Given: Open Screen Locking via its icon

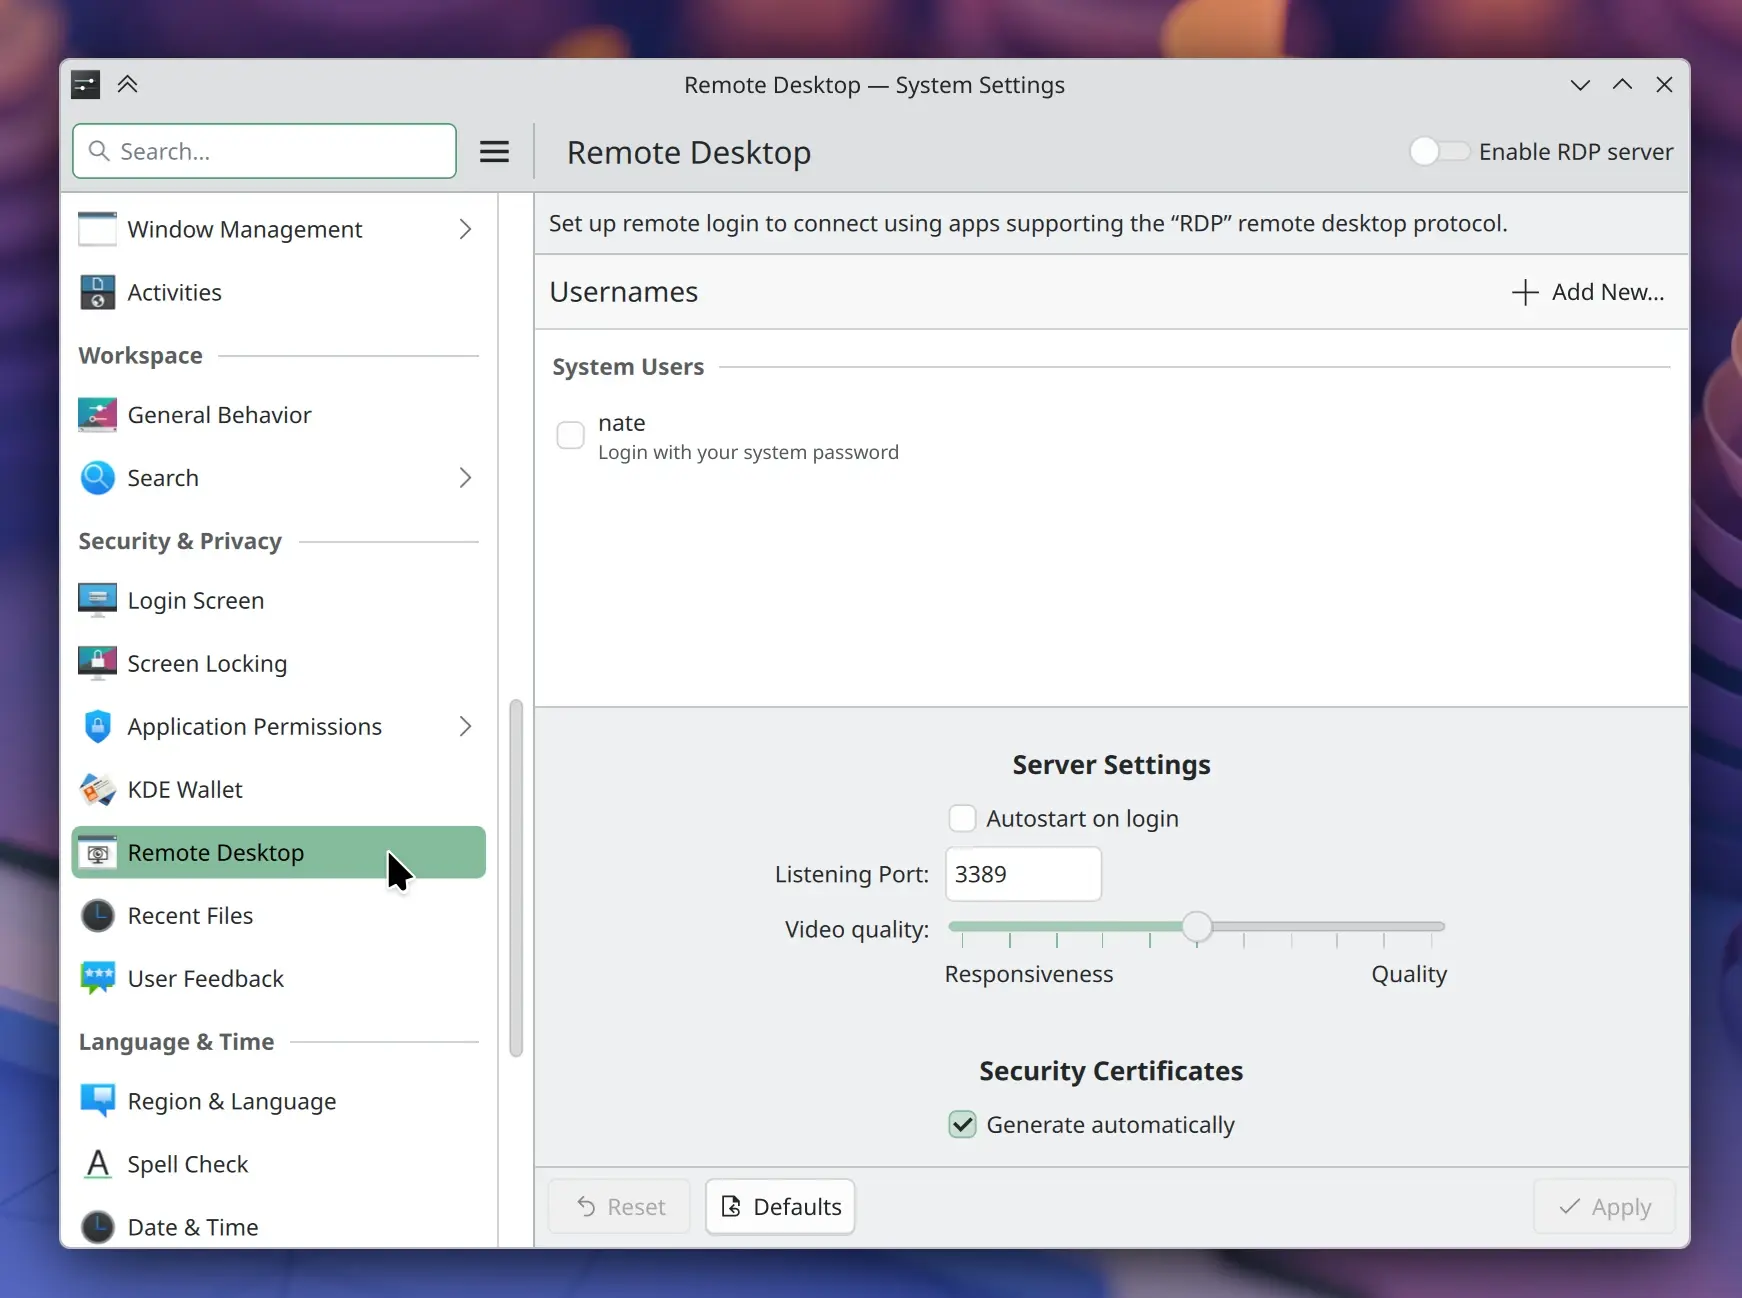Looking at the screenshot, I should point(97,664).
